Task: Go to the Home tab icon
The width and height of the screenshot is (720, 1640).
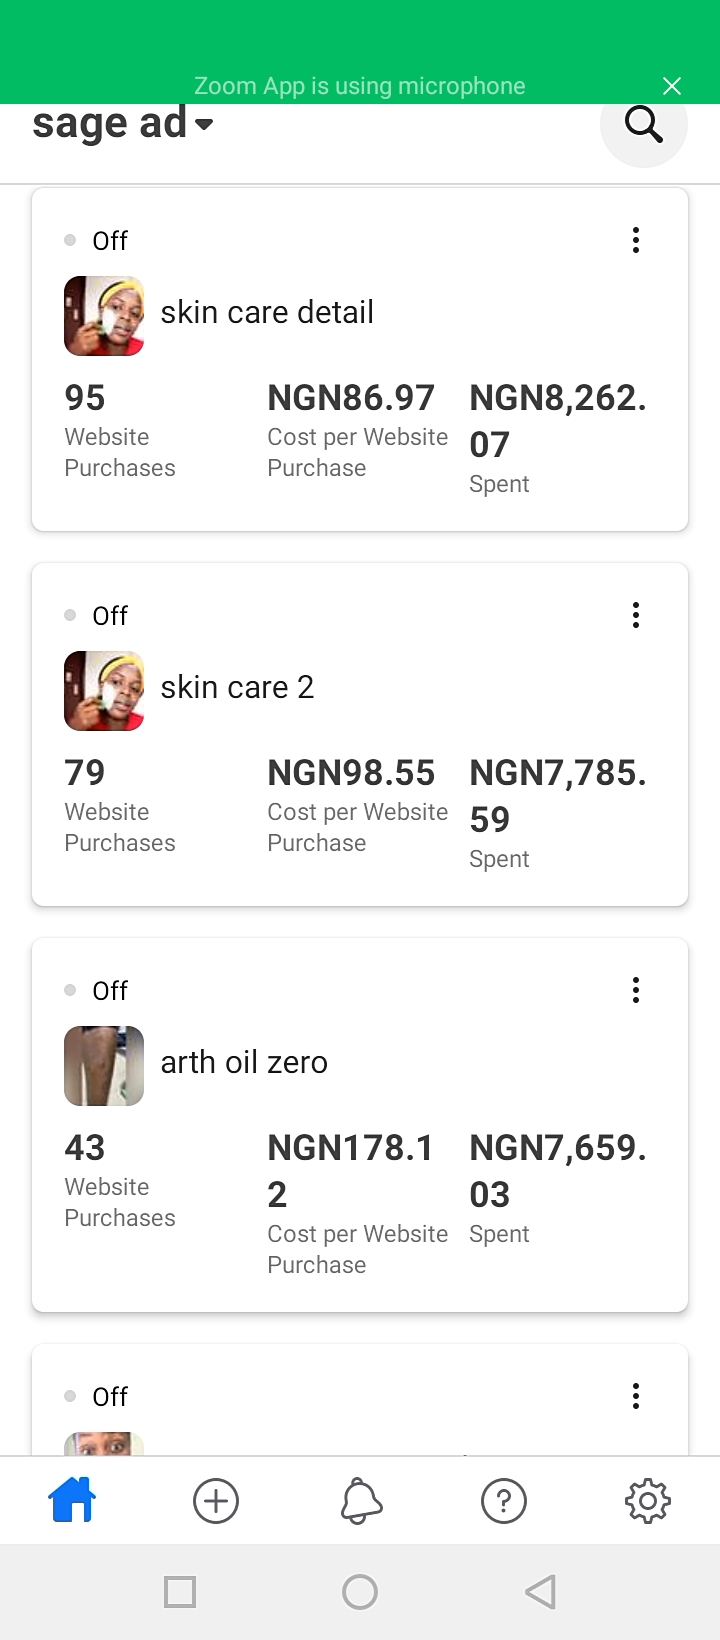Action: click(72, 1500)
